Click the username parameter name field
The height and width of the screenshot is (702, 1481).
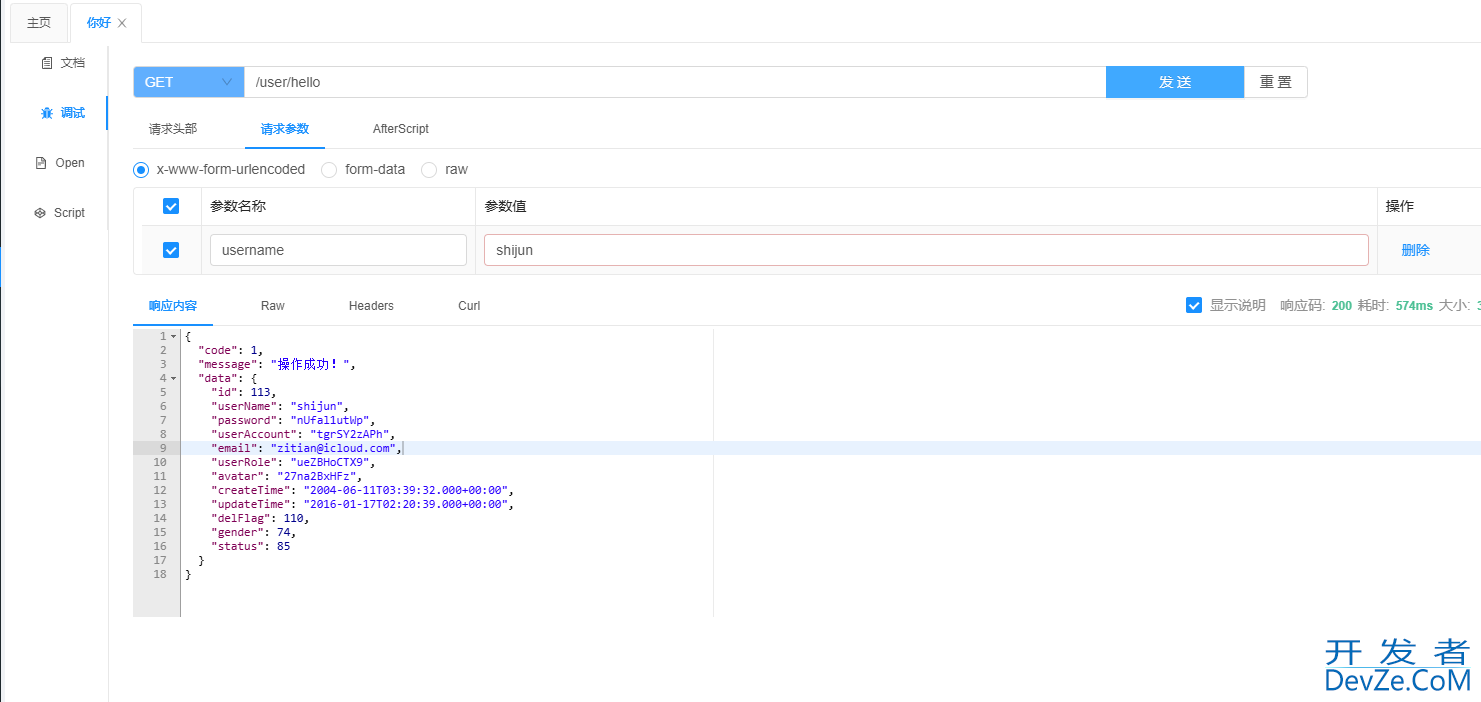point(338,250)
